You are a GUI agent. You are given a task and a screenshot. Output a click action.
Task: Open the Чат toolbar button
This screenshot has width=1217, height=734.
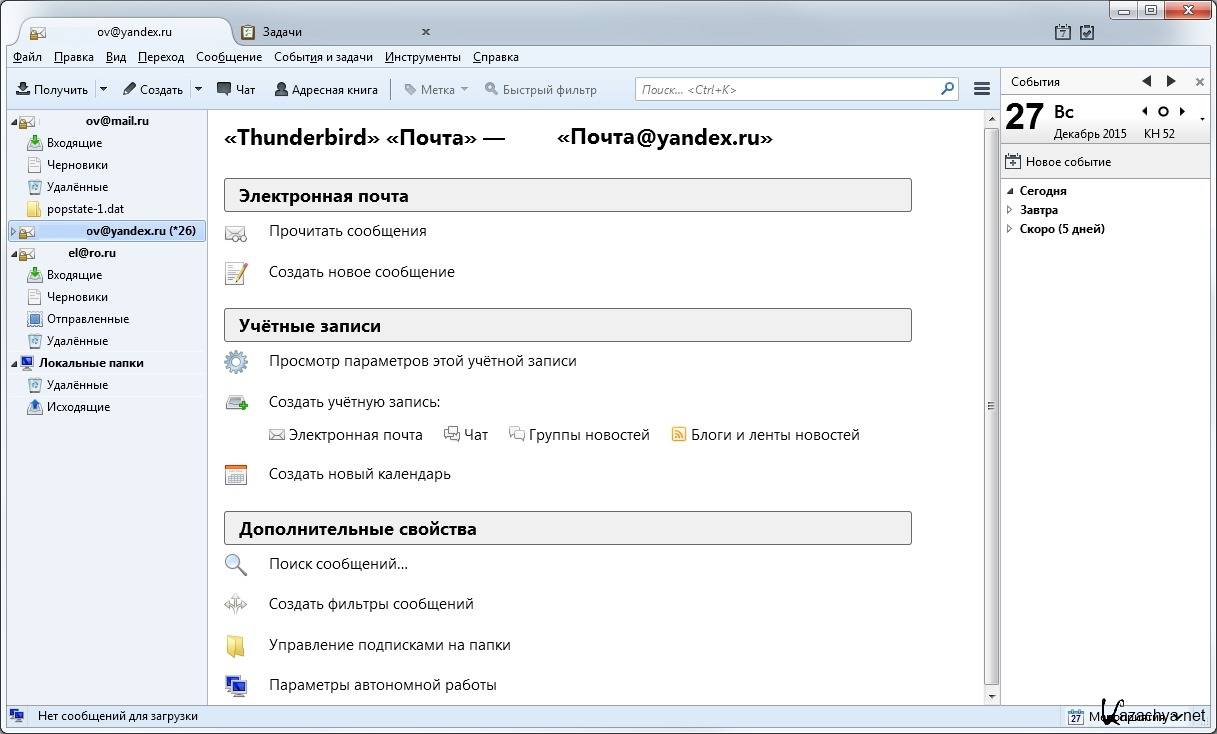click(236, 89)
